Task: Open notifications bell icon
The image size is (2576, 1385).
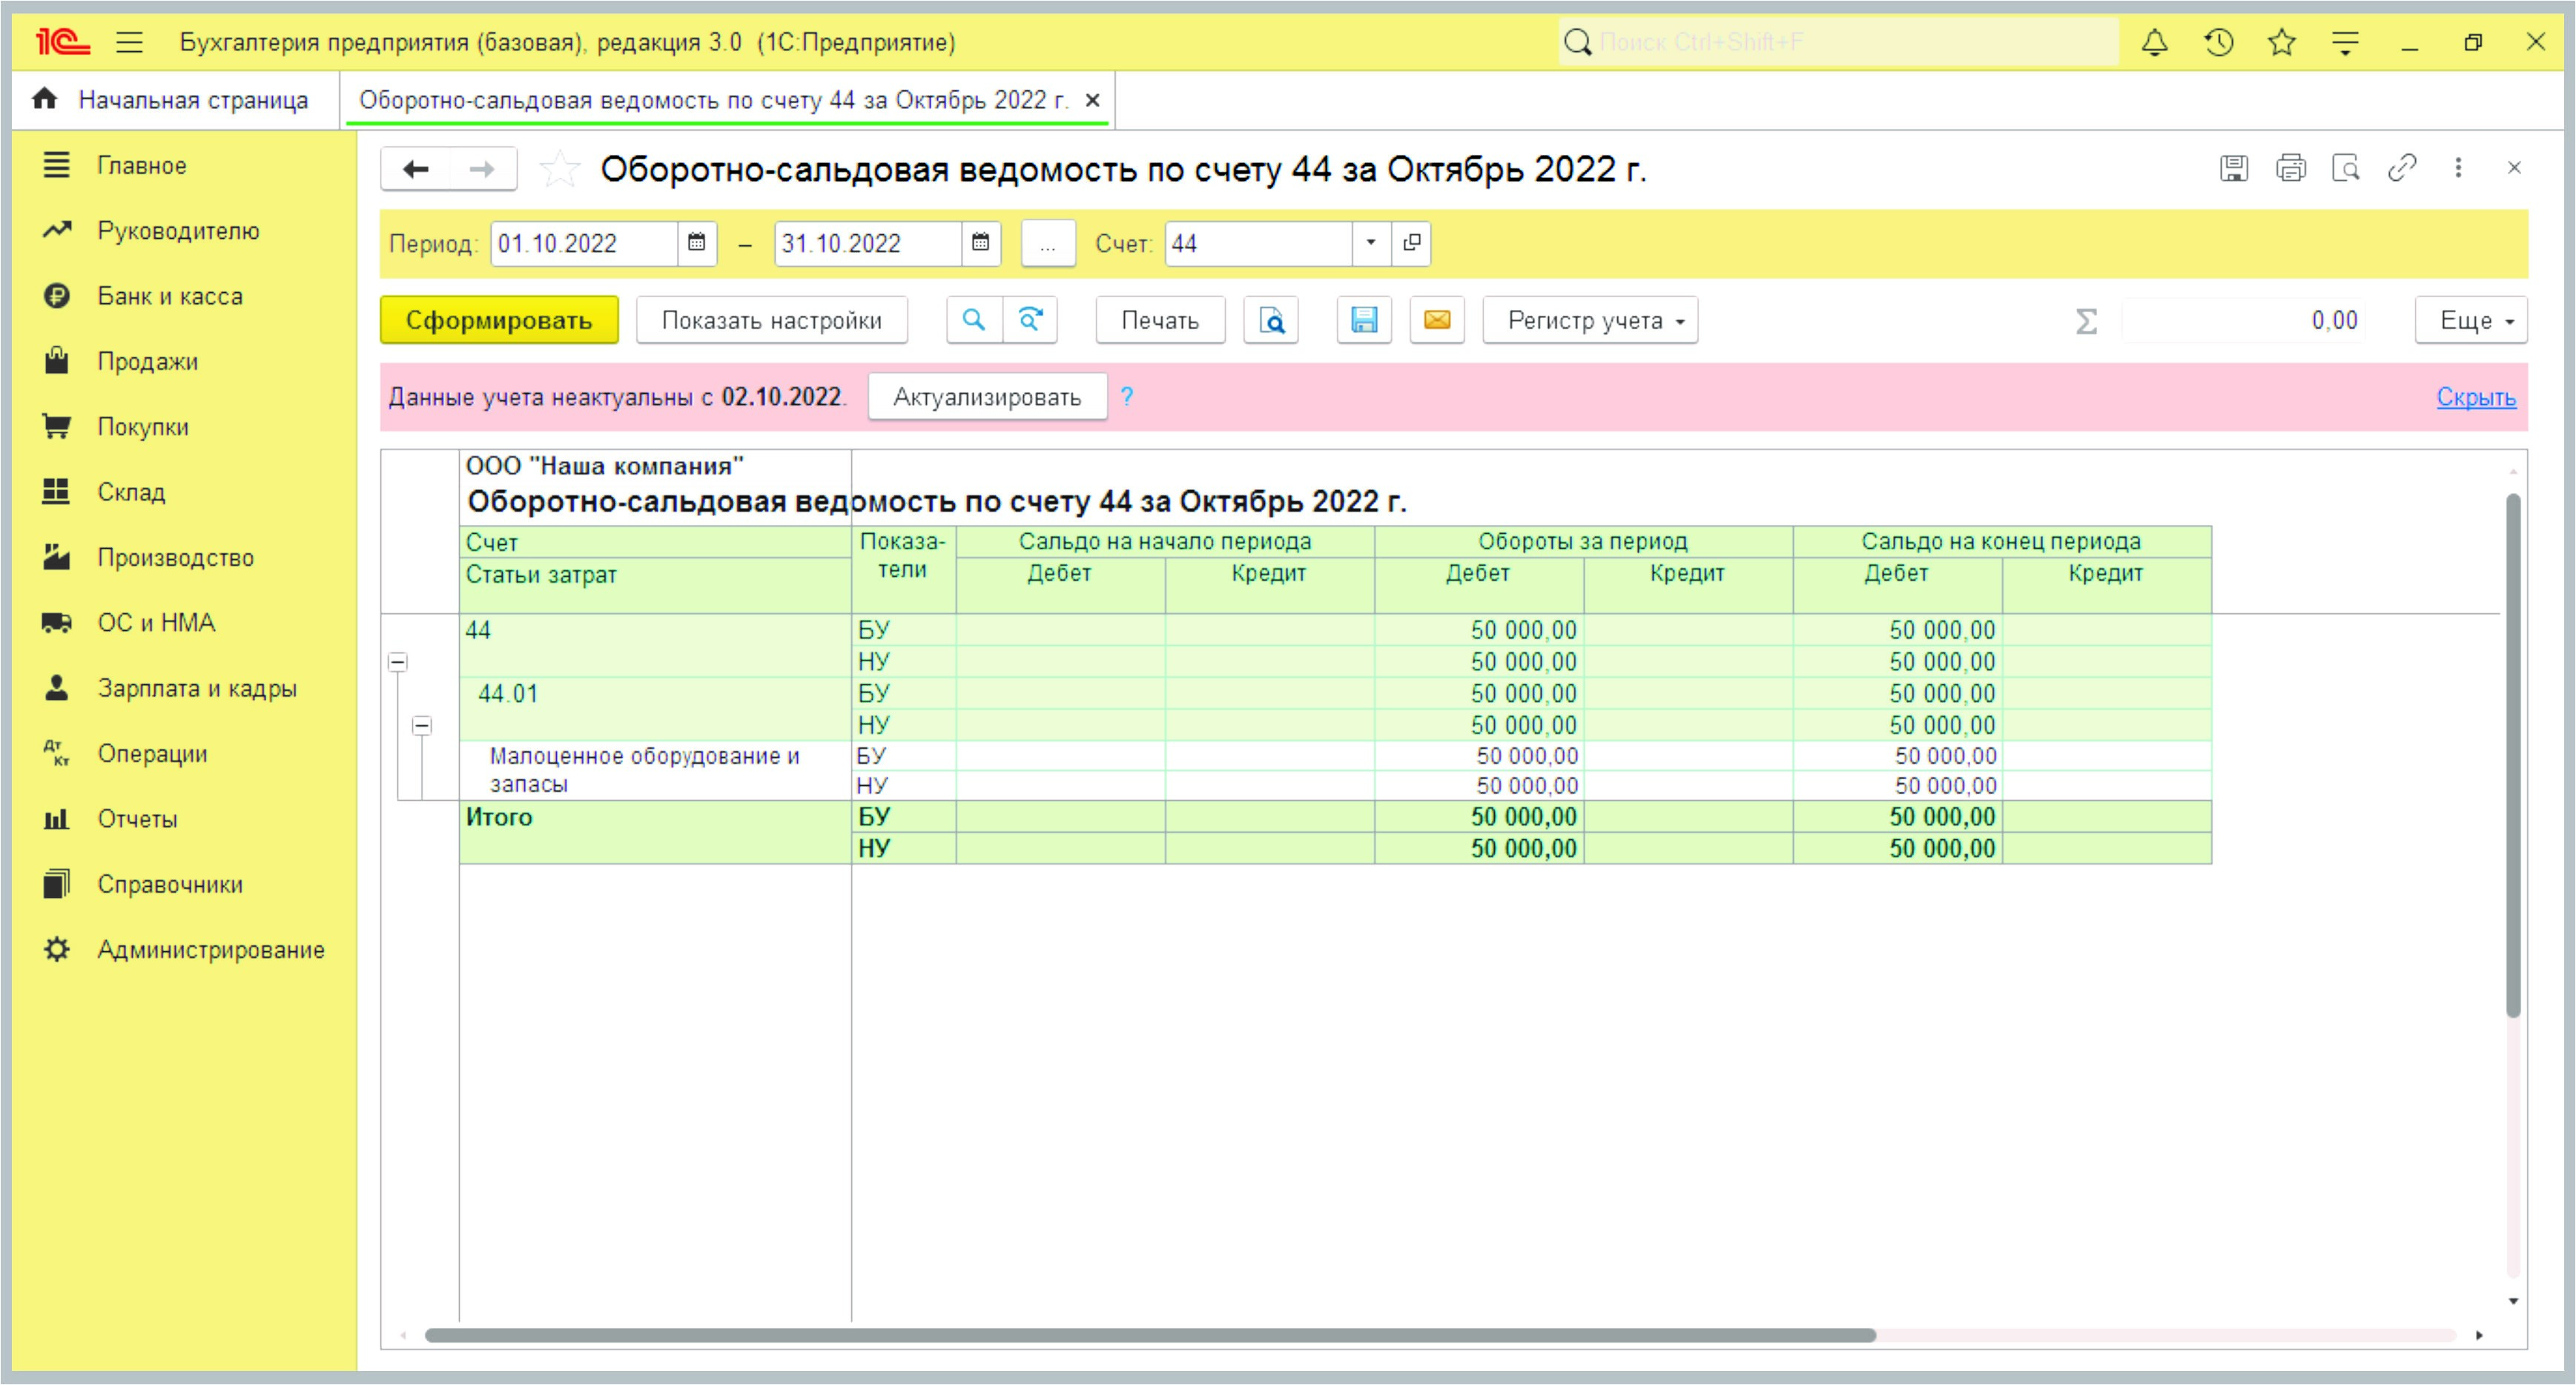Action: coord(2154,42)
